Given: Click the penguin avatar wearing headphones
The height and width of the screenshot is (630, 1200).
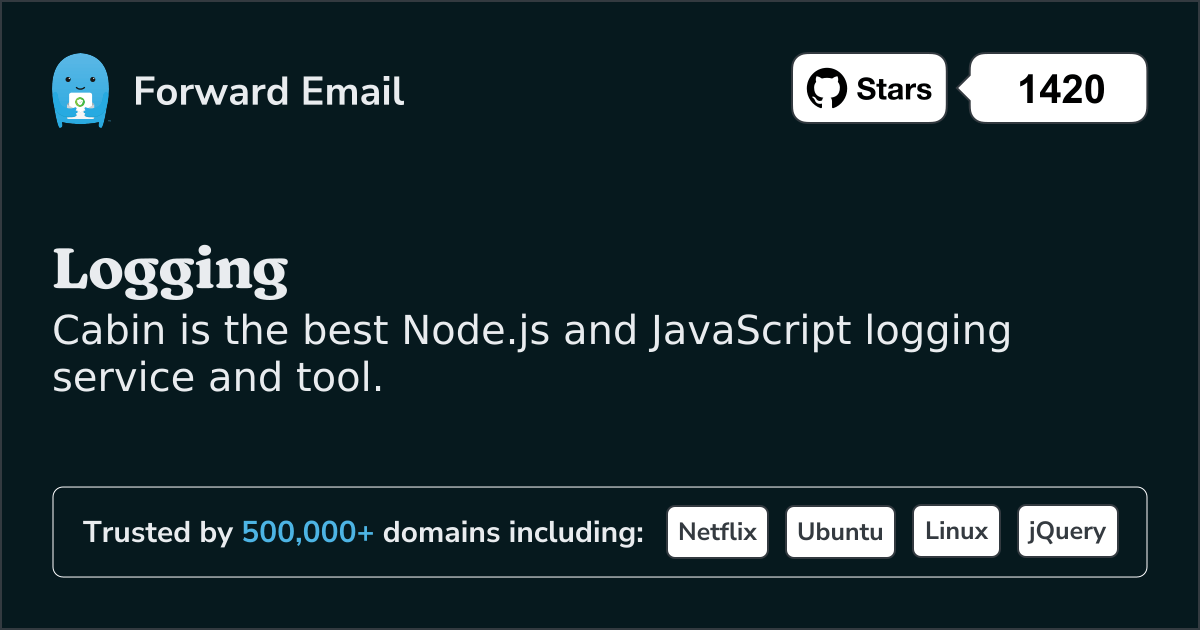Looking at the screenshot, I should point(80,90).
